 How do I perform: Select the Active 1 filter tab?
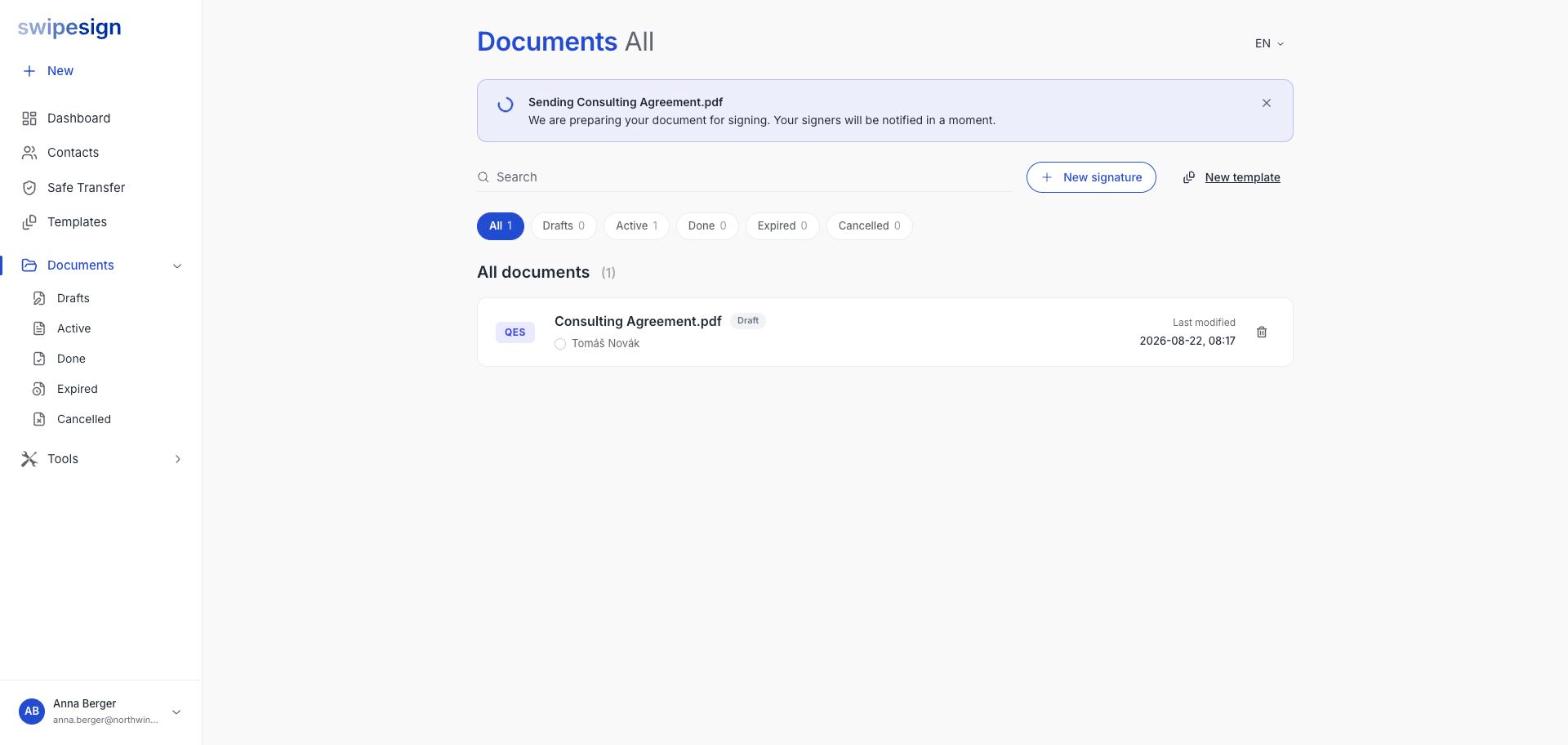click(636, 226)
